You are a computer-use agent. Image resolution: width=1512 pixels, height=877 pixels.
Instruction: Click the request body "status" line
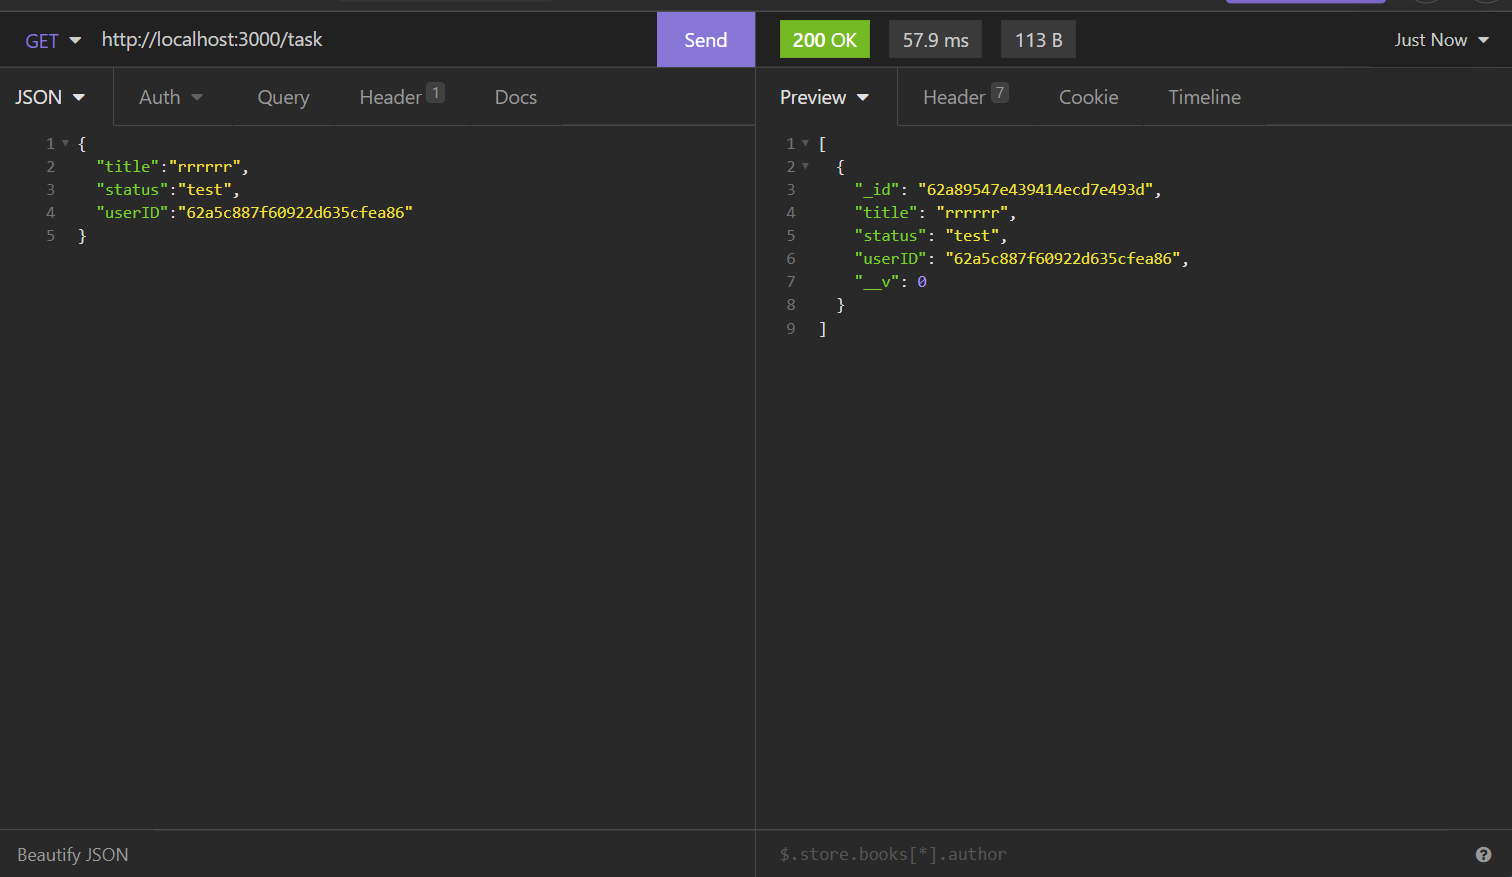pos(168,189)
